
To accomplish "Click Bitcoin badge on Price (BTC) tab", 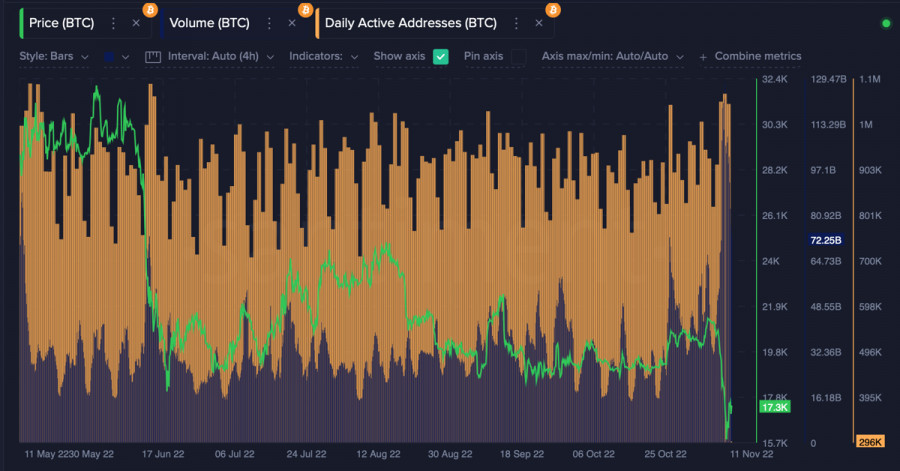I will 150,9.
